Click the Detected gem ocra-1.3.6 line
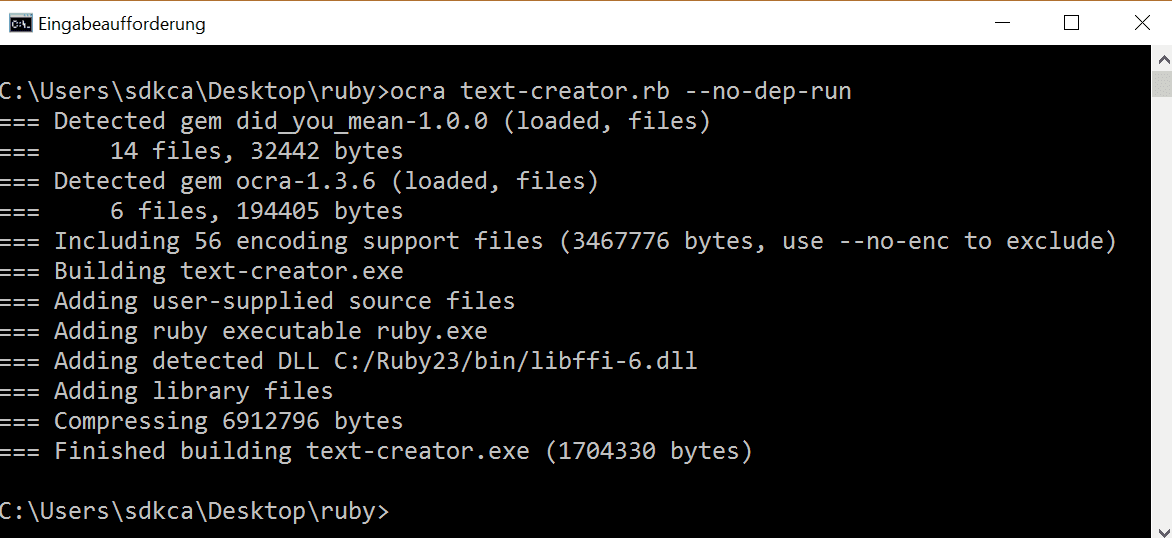The height and width of the screenshot is (538, 1172). coord(299,181)
